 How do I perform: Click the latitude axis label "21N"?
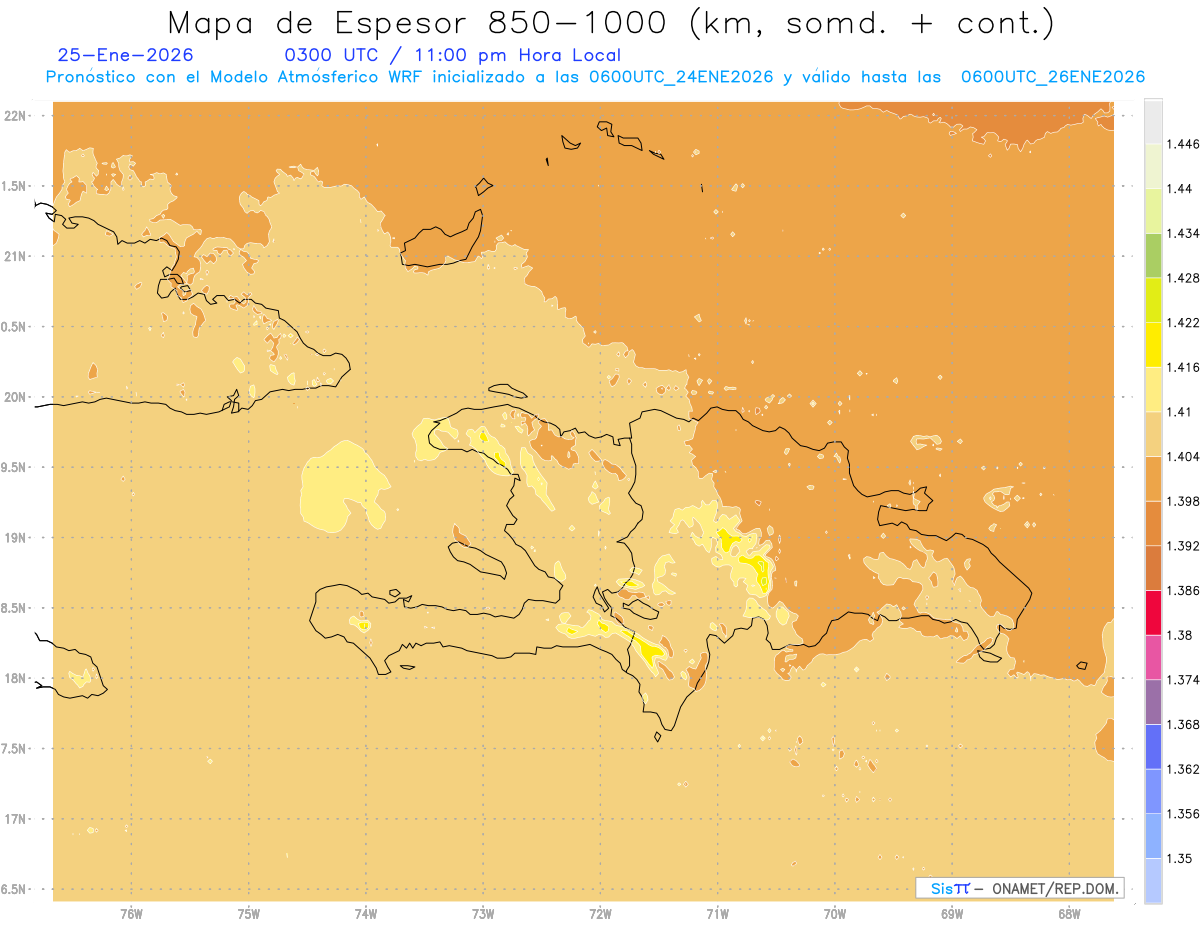pos(15,256)
